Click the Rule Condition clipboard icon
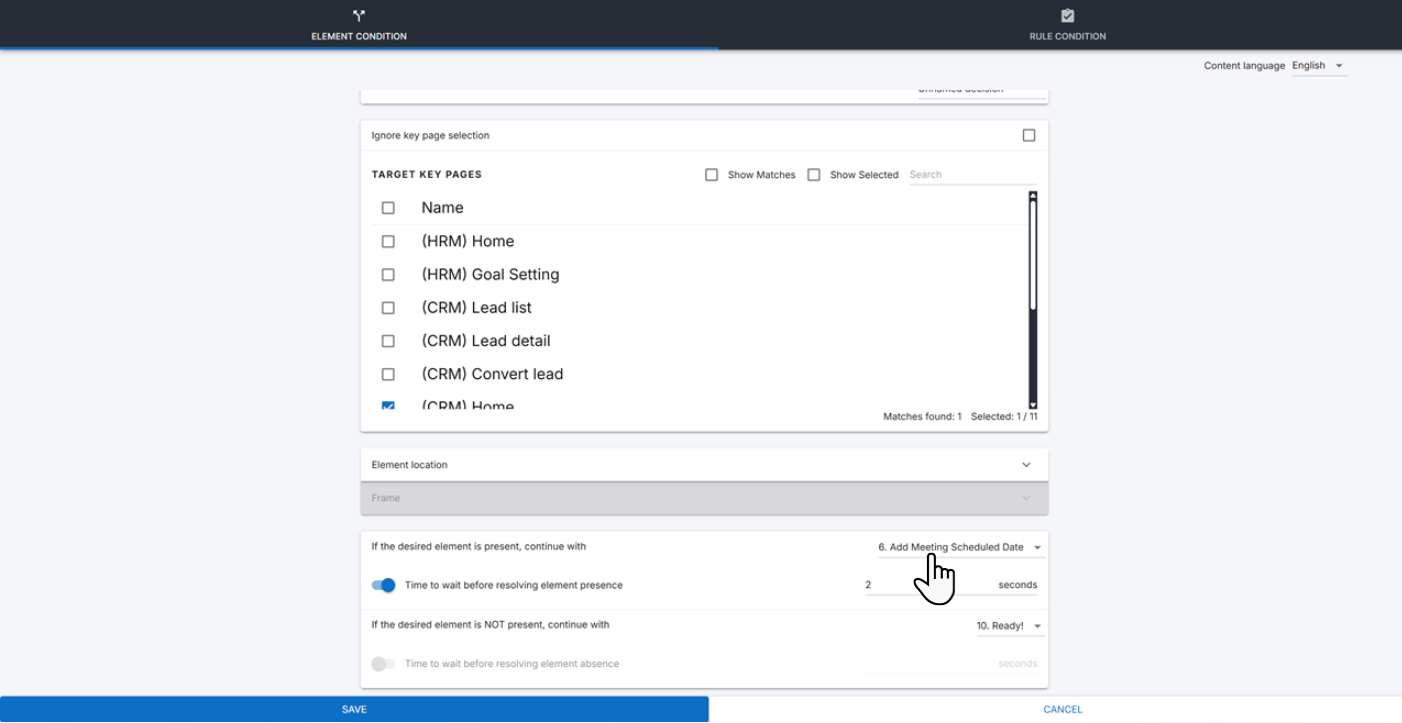 tap(1067, 16)
